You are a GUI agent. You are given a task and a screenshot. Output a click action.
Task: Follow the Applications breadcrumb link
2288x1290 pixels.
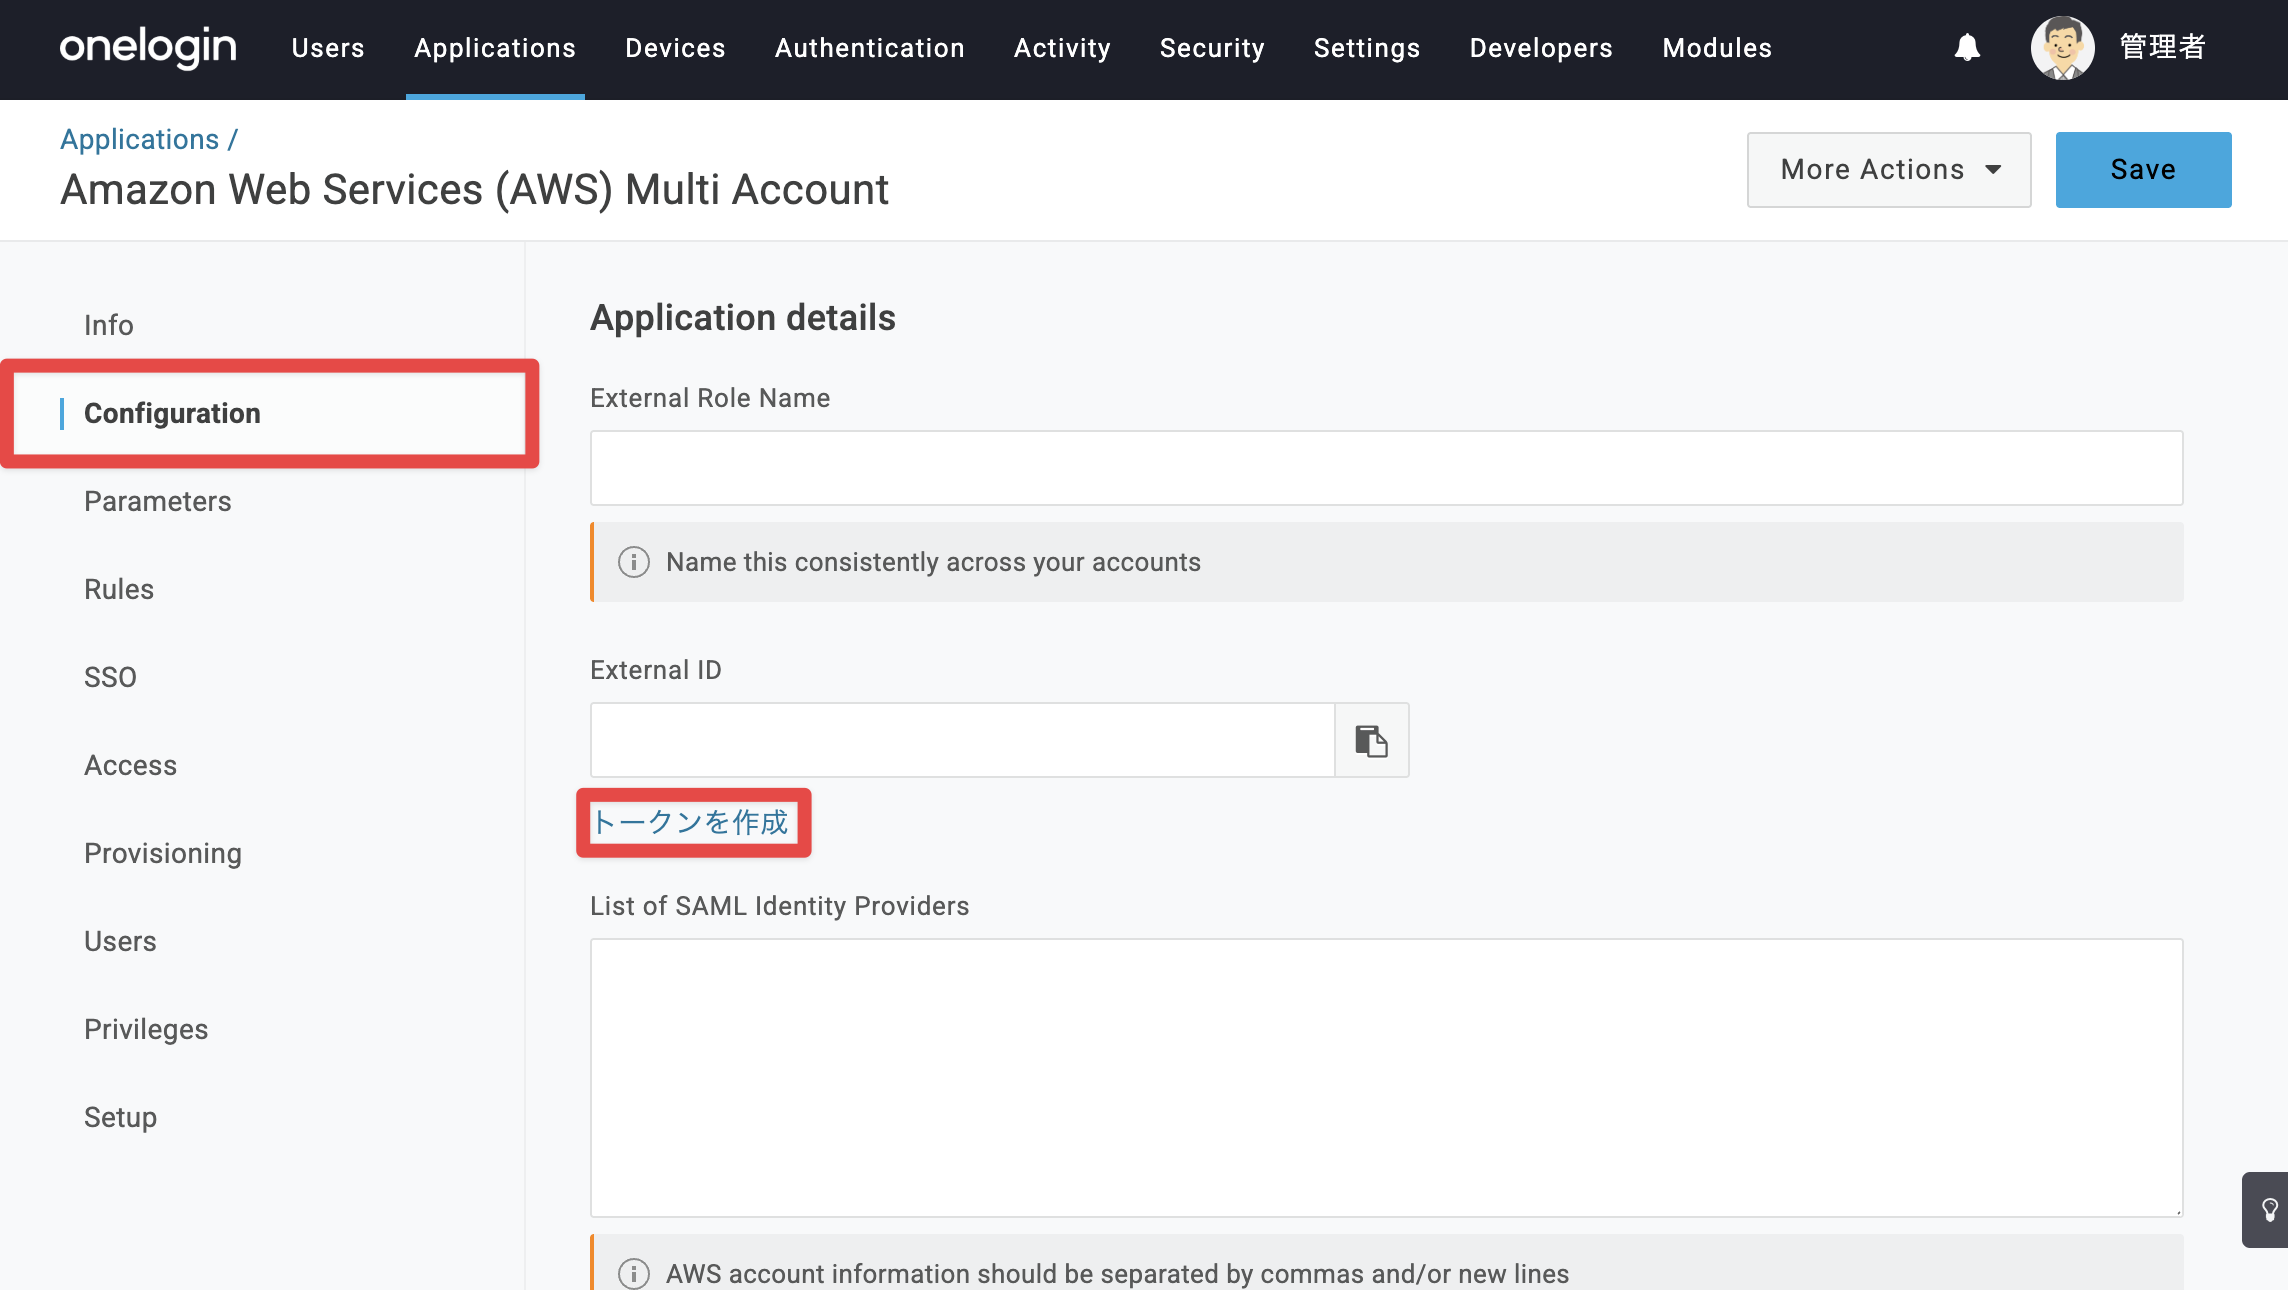coord(139,139)
